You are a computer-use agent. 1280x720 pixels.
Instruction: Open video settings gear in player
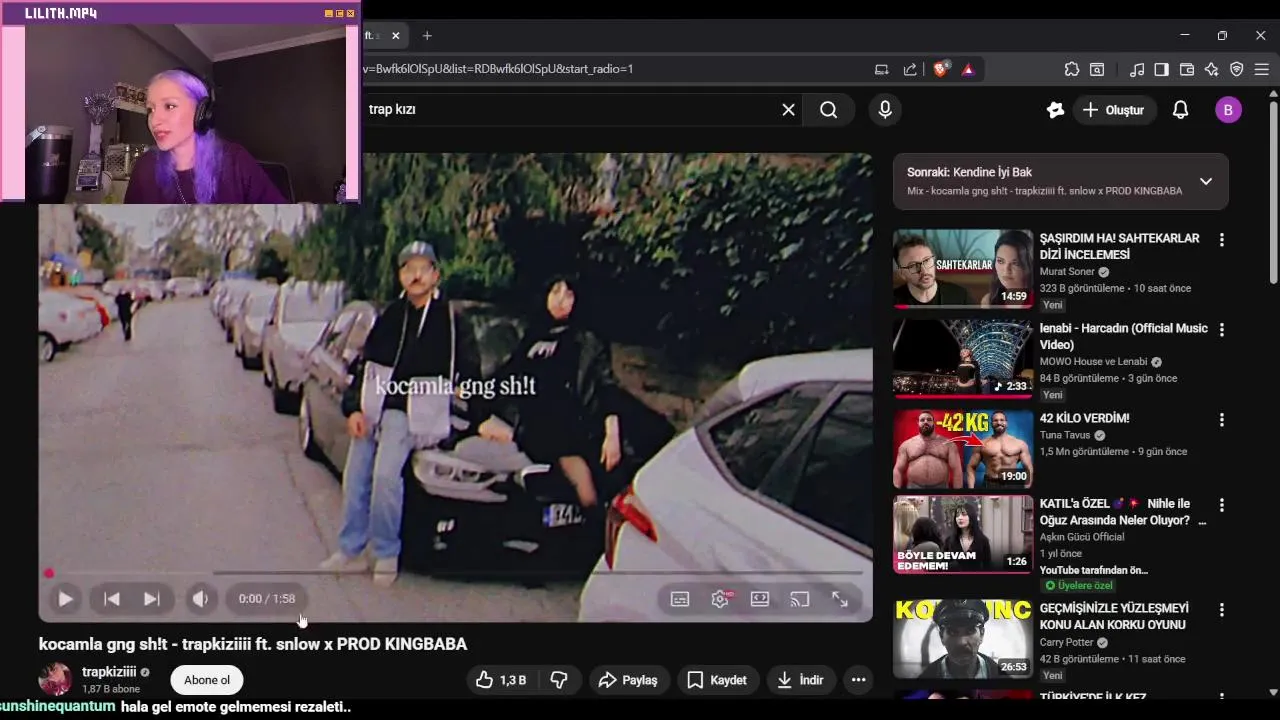pyautogui.click(x=720, y=599)
